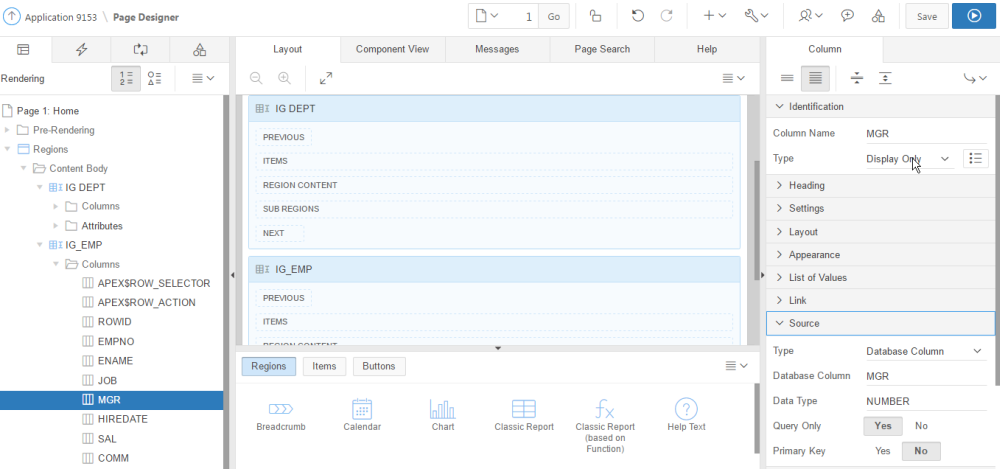The image size is (1000, 469).
Task: Open the Component View tab
Action: pyautogui.click(x=392, y=49)
